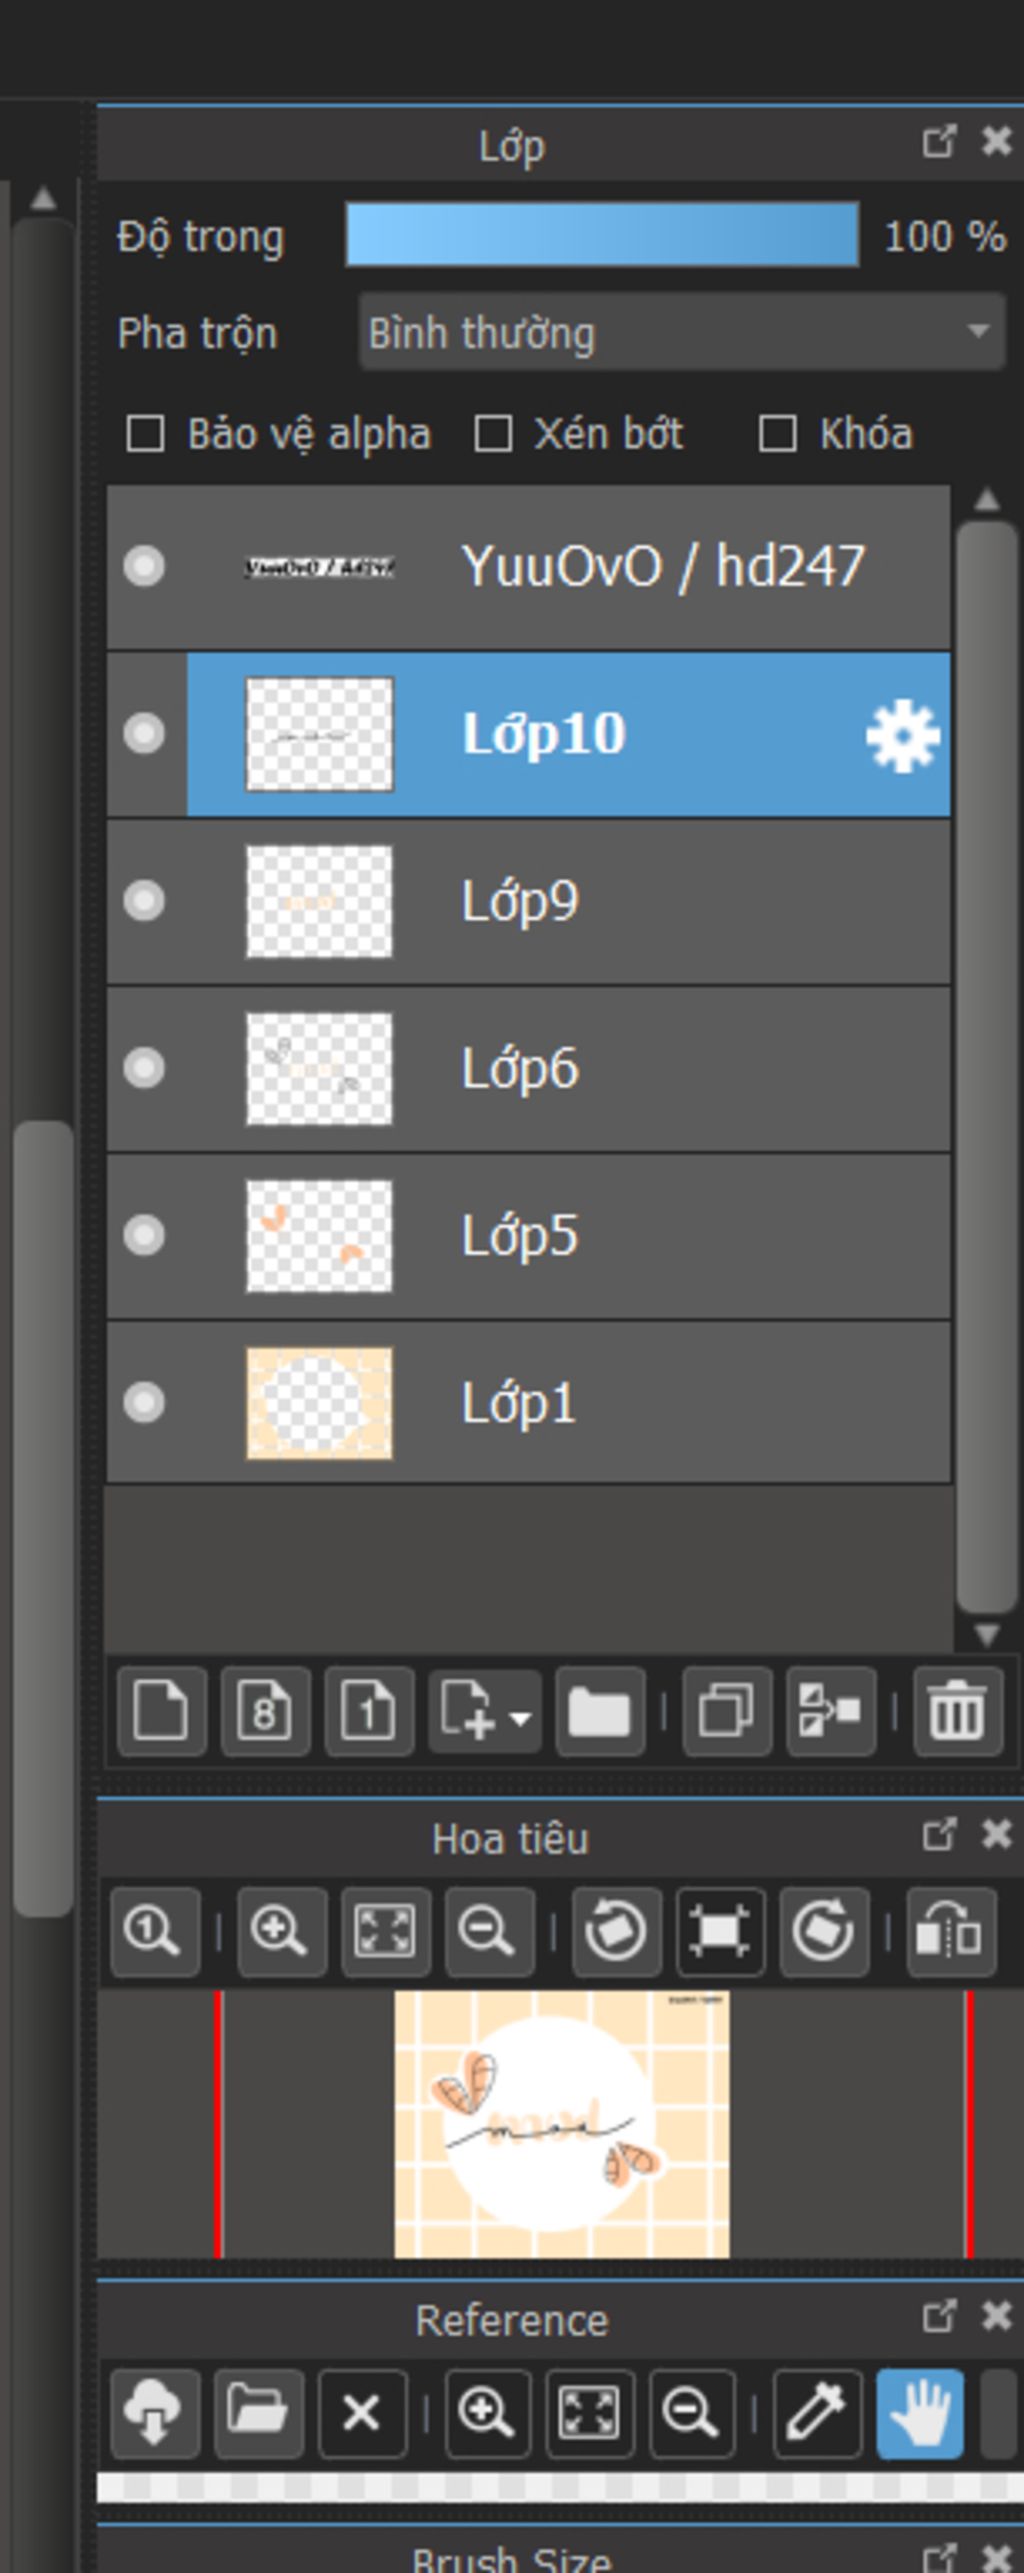
Task: Click the Độ trong opacity slider
Action: (x=602, y=236)
